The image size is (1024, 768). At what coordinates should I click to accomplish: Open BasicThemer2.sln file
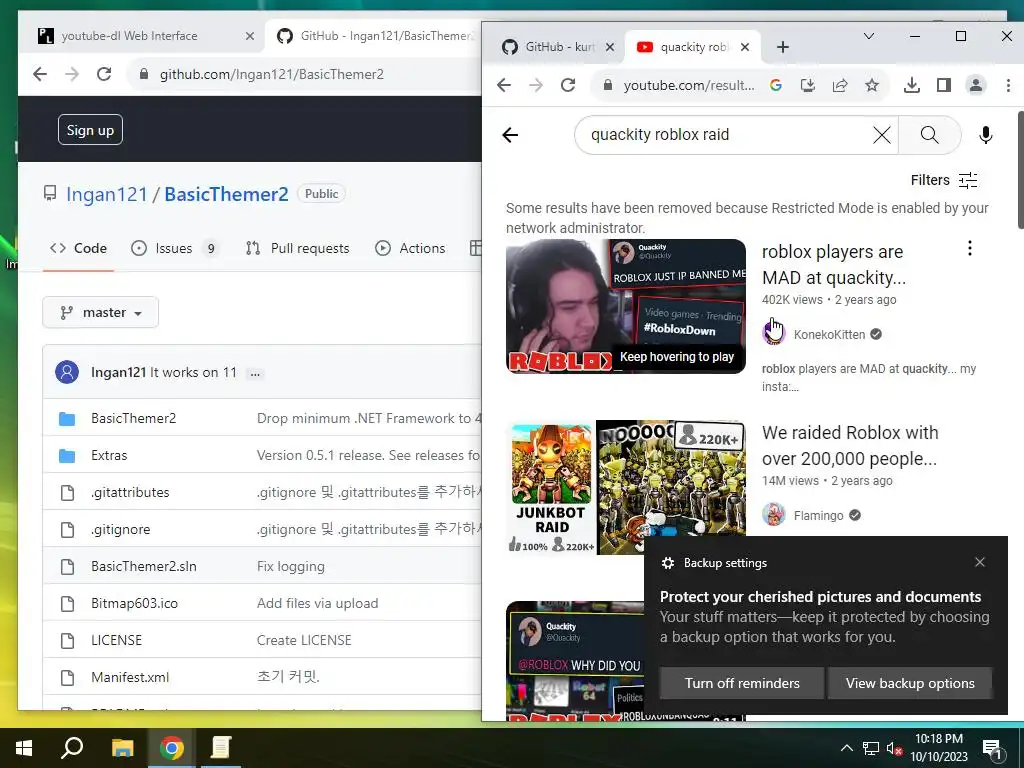coord(144,566)
